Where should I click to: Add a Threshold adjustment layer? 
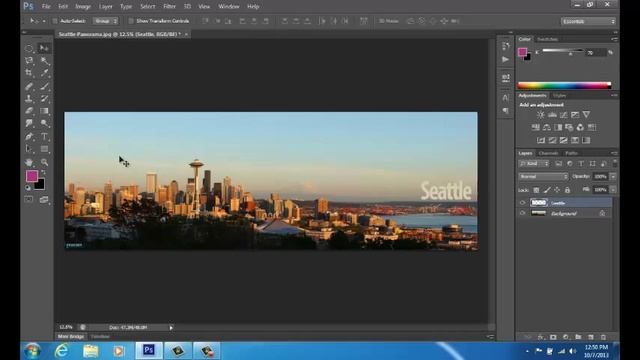pyautogui.click(x=563, y=140)
